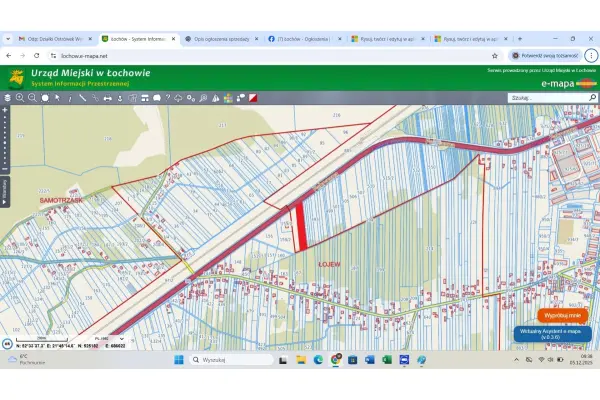
Task: Choose the line measurement tool
Action: (x=82, y=98)
